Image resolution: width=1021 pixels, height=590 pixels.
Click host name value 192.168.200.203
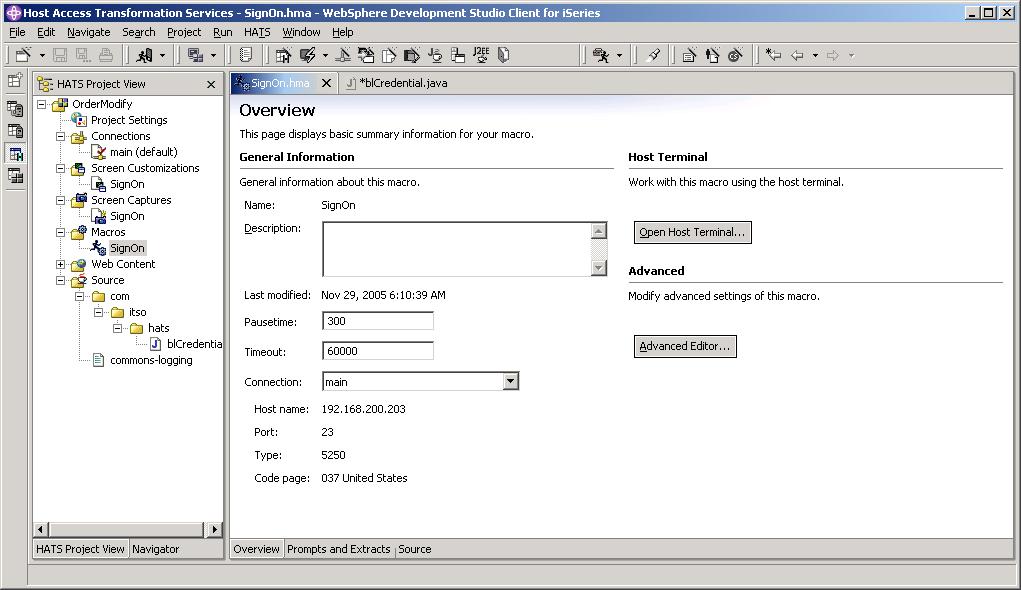[x=363, y=409]
